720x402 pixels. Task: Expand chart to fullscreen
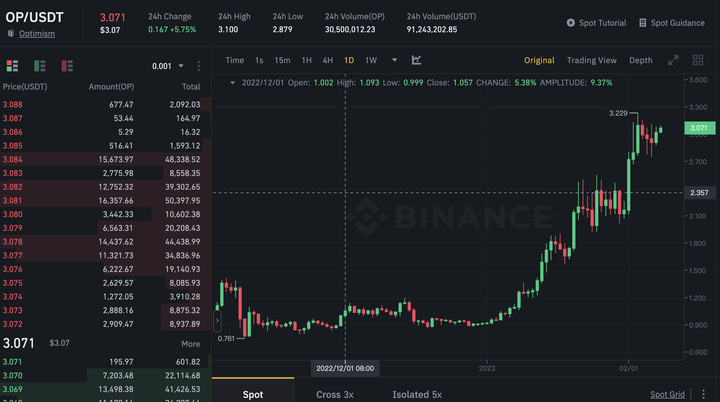(x=673, y=60)
